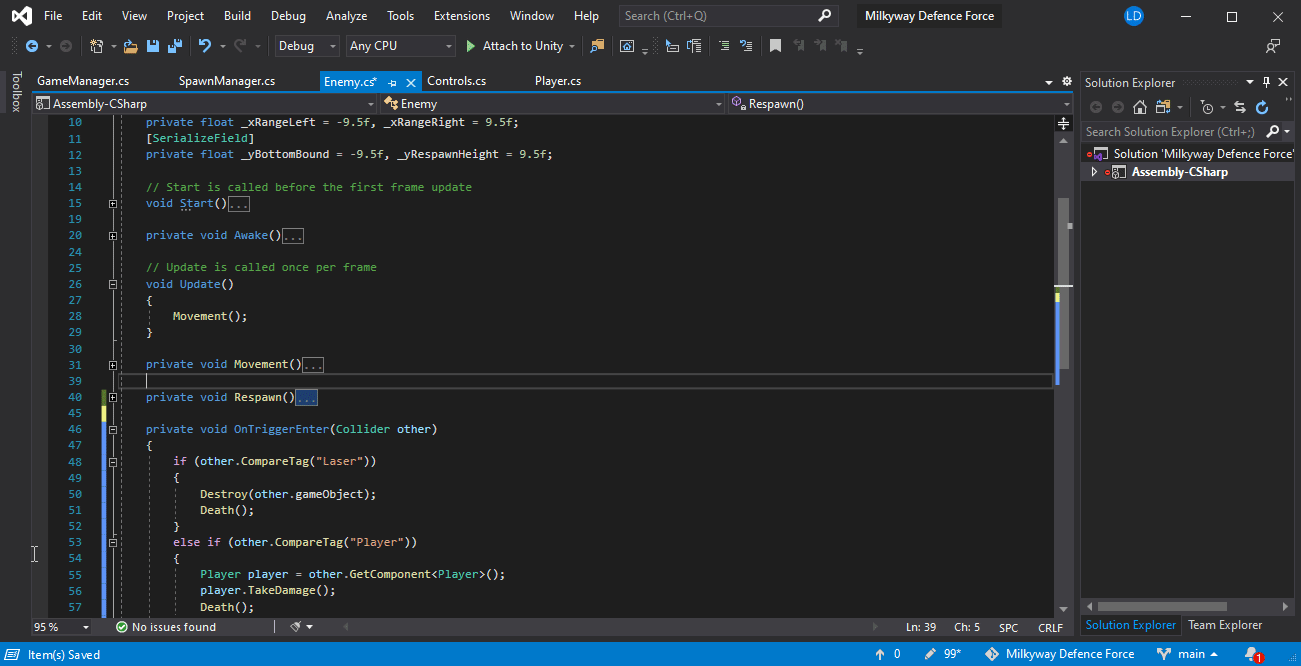
Task: Expand the Assembly-CSharp project node
Action: pos(1094,172)
